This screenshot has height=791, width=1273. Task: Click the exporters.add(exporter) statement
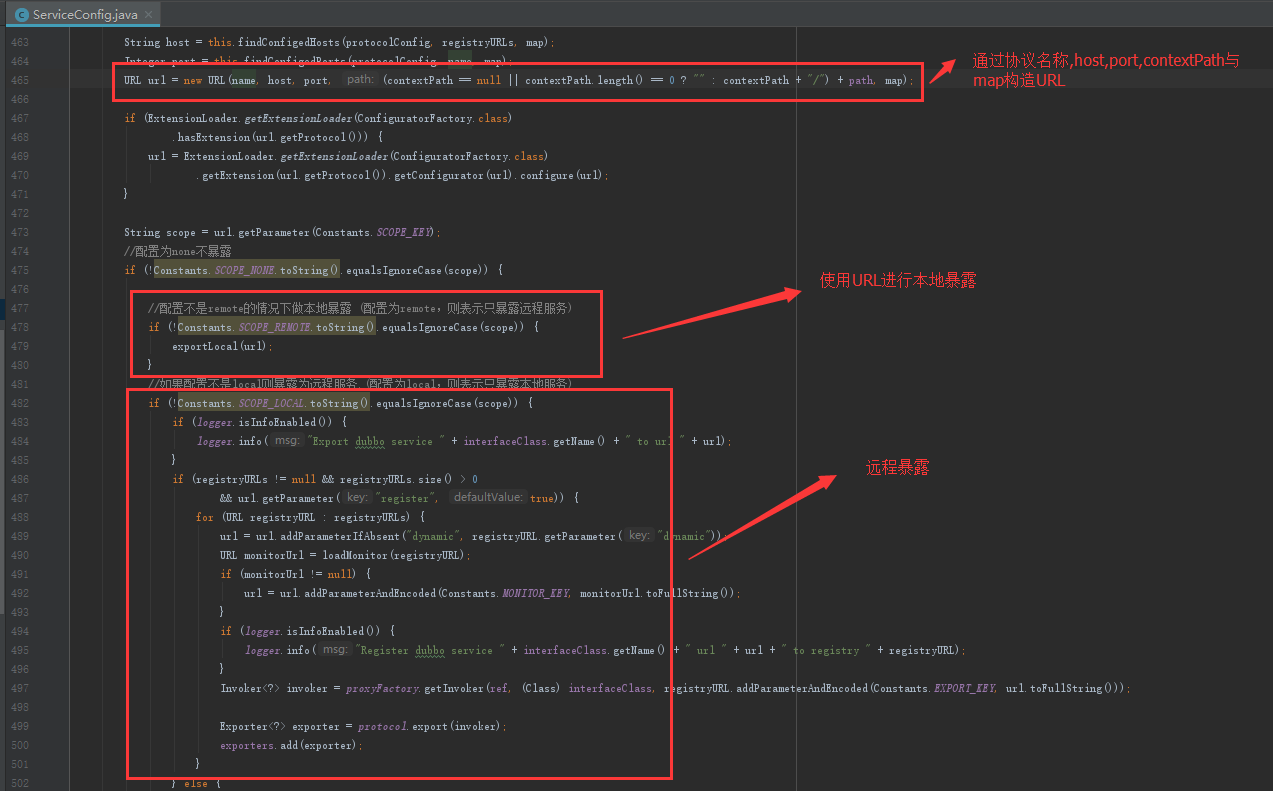290,745
